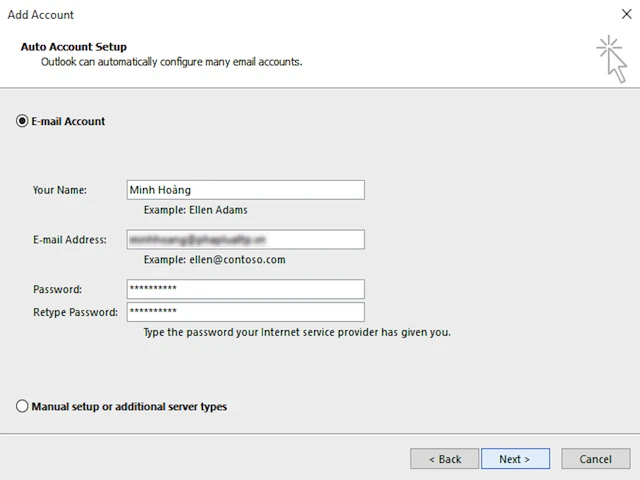Select the Retype Password field

[x=245, y=312]
